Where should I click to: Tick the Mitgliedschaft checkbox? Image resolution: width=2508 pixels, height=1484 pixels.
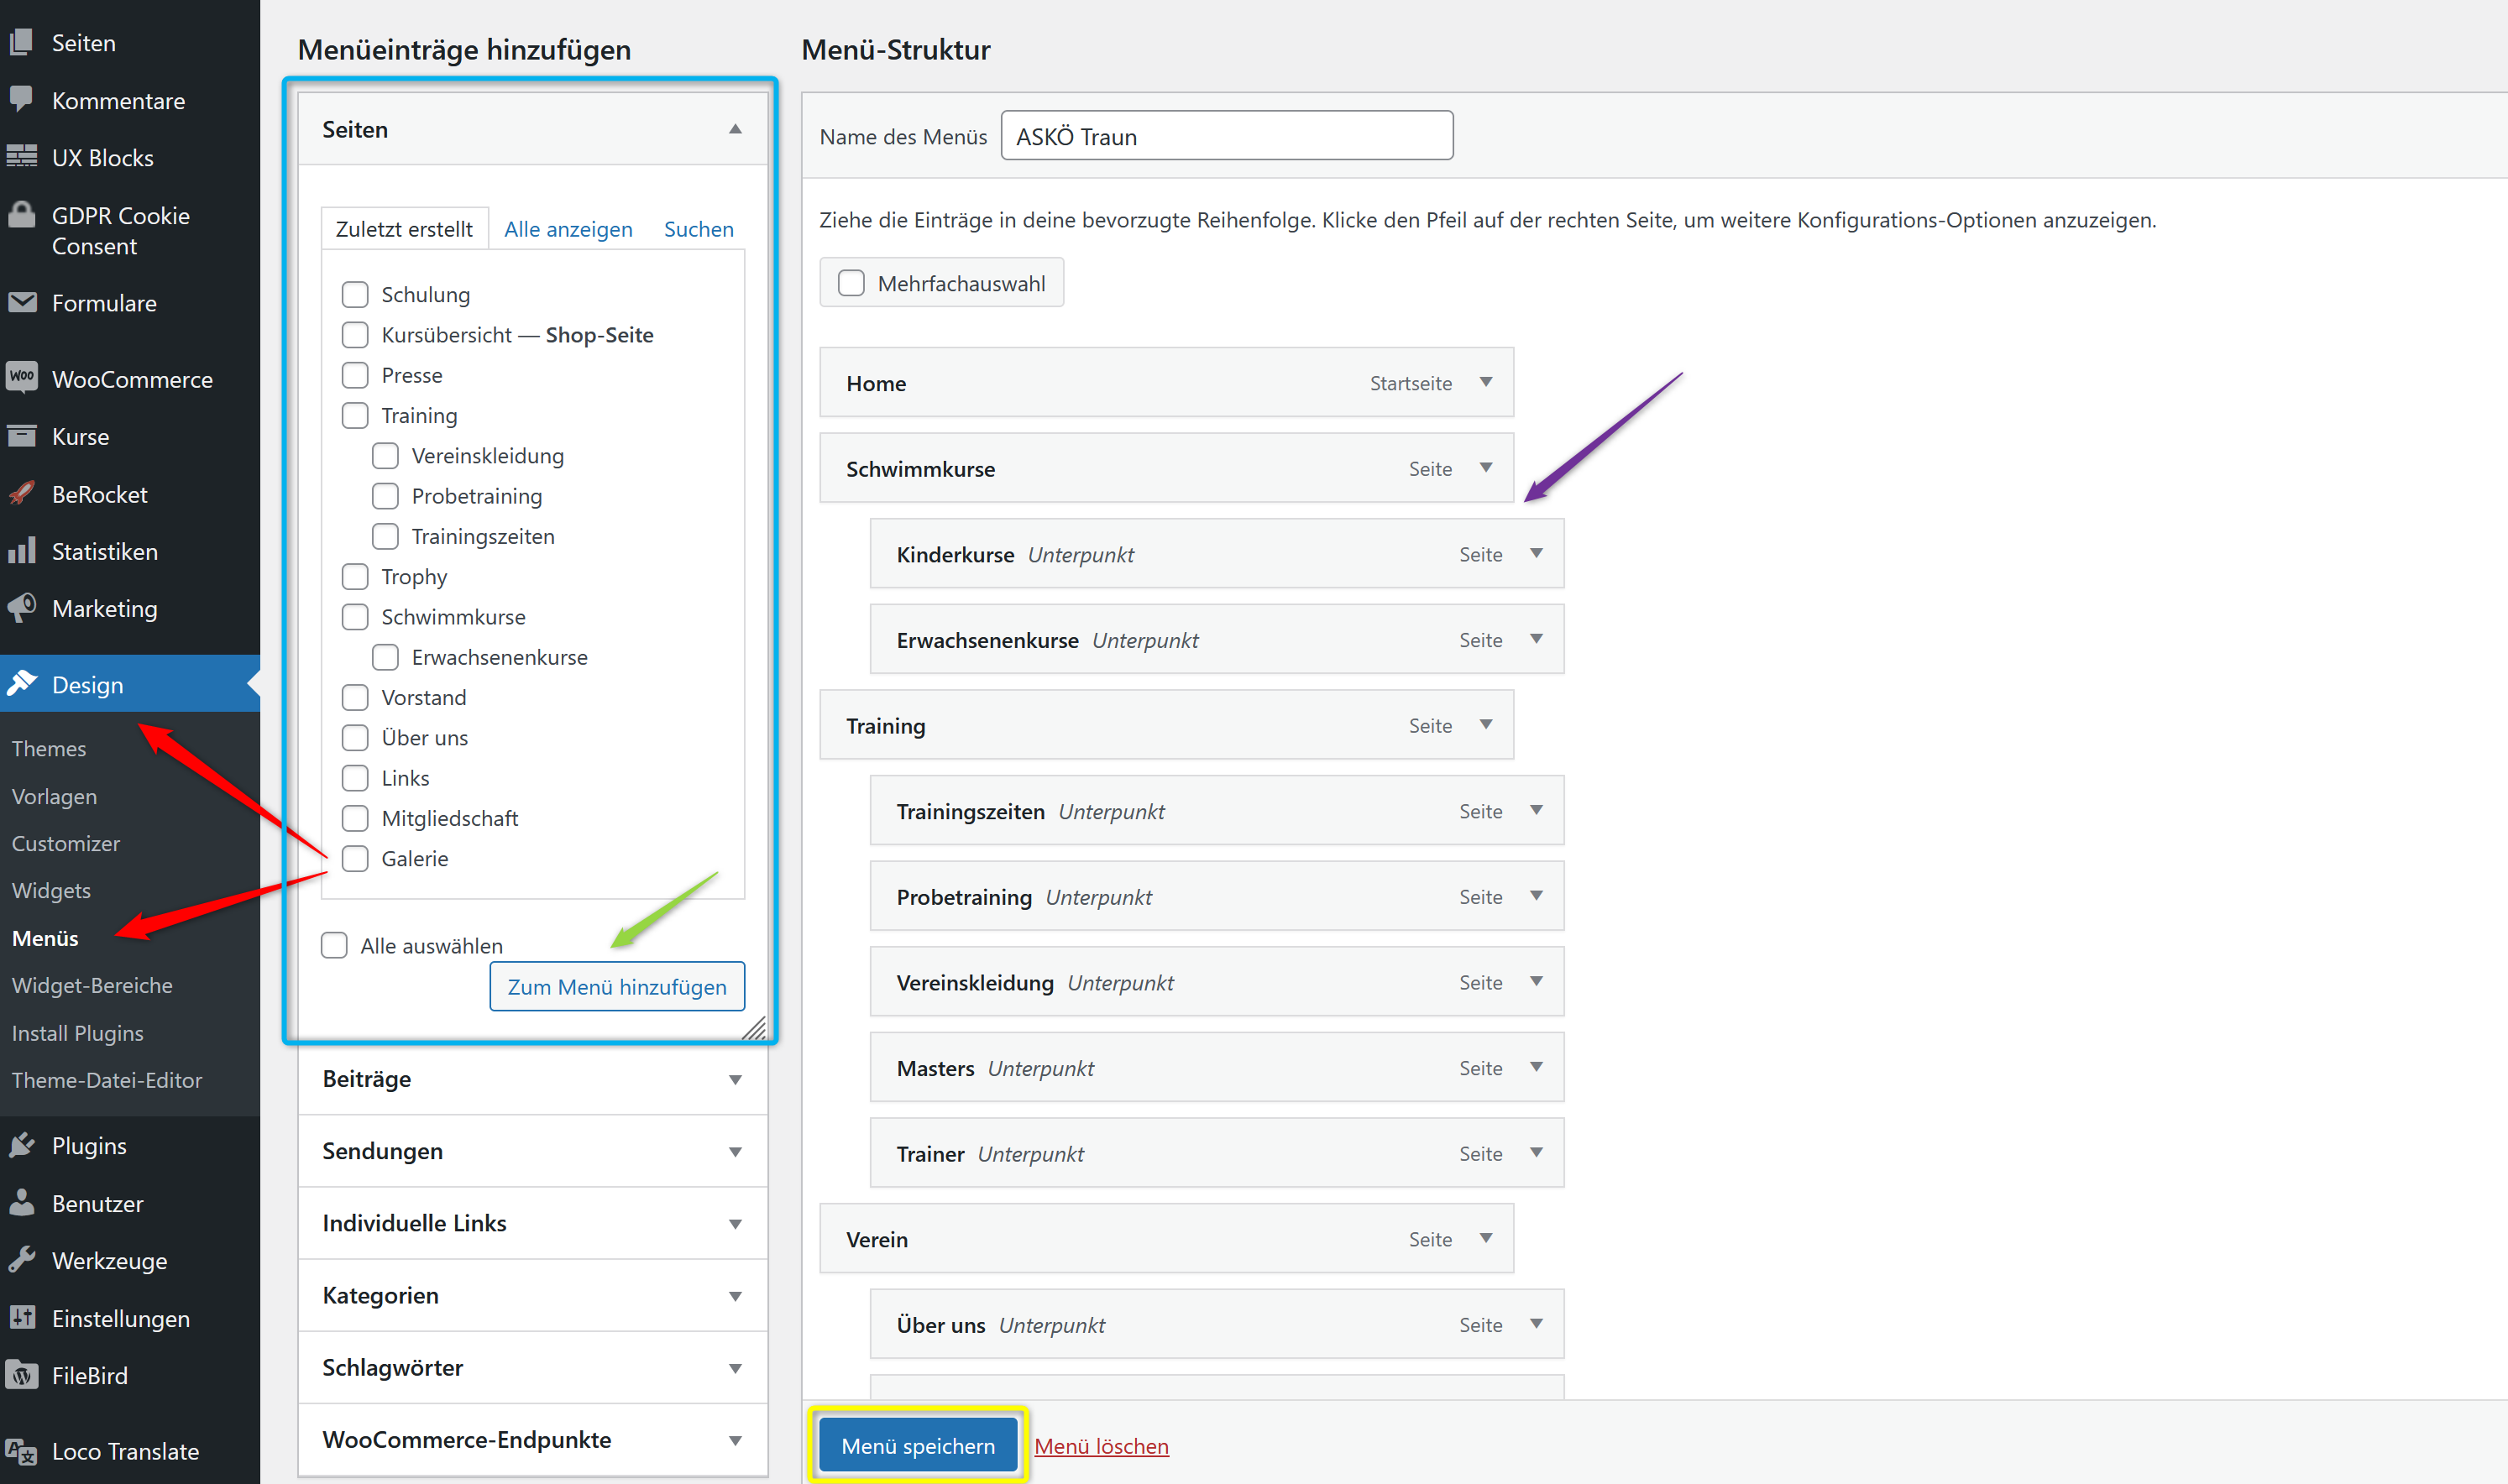pos(355,818)
